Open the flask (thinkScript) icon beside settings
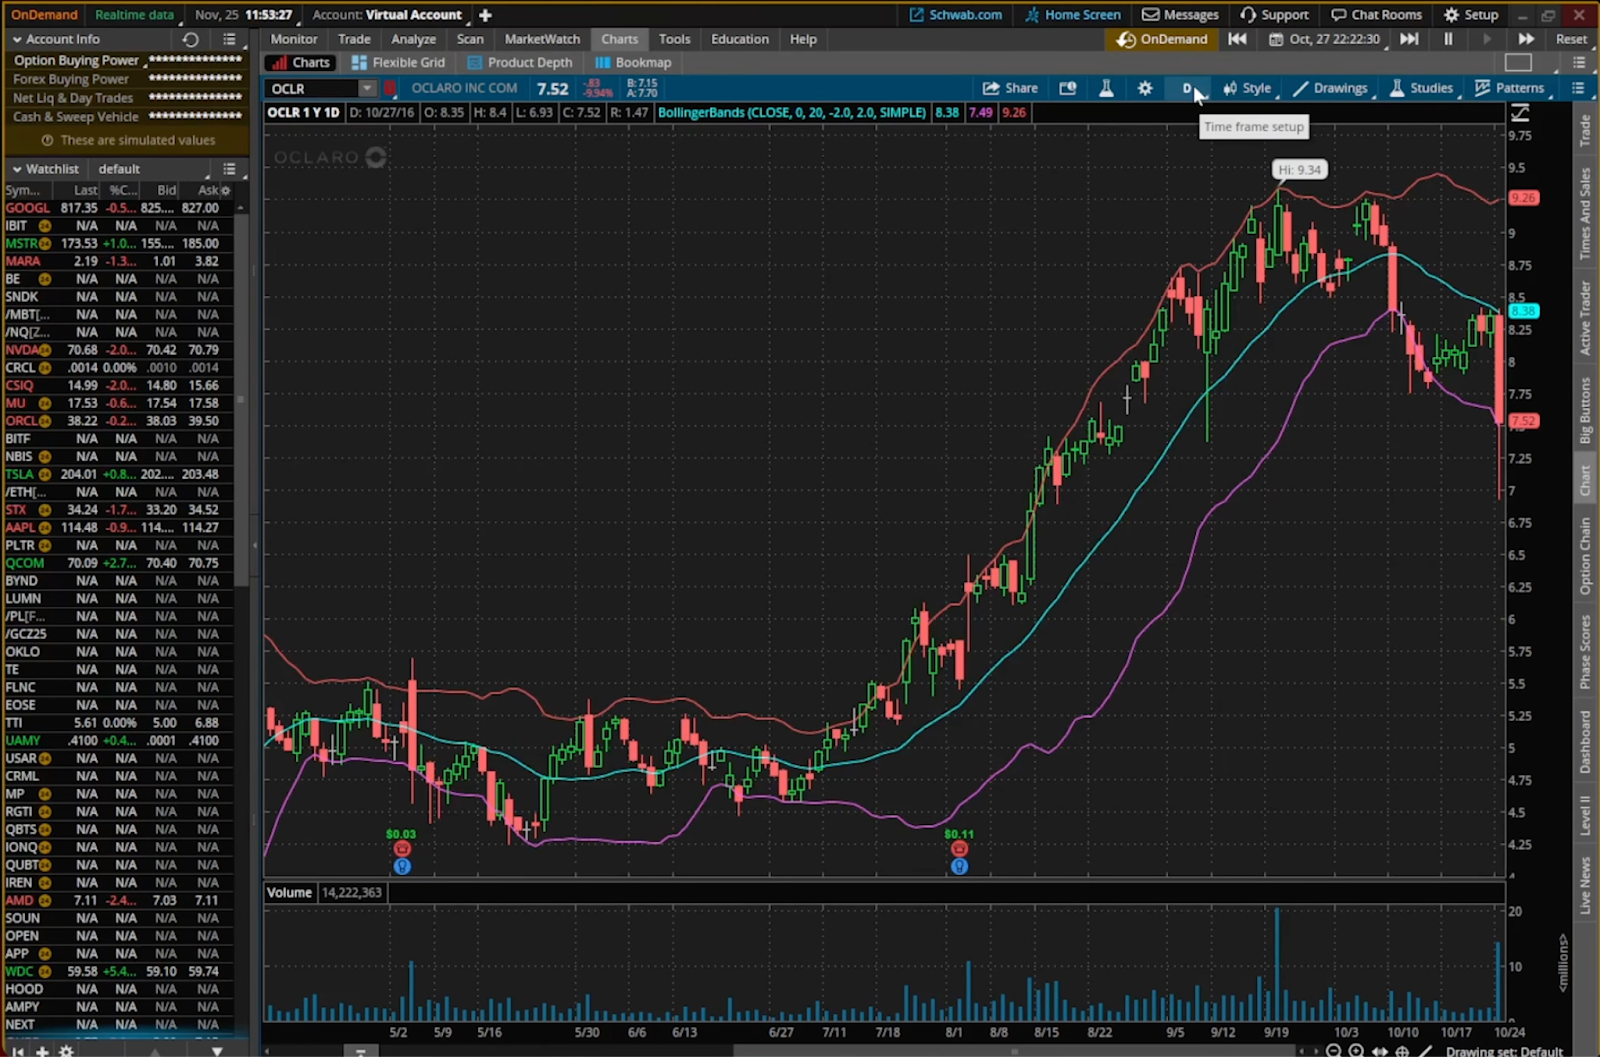This screenshot has width=1600, height=1057. (x=1106, y=88)
